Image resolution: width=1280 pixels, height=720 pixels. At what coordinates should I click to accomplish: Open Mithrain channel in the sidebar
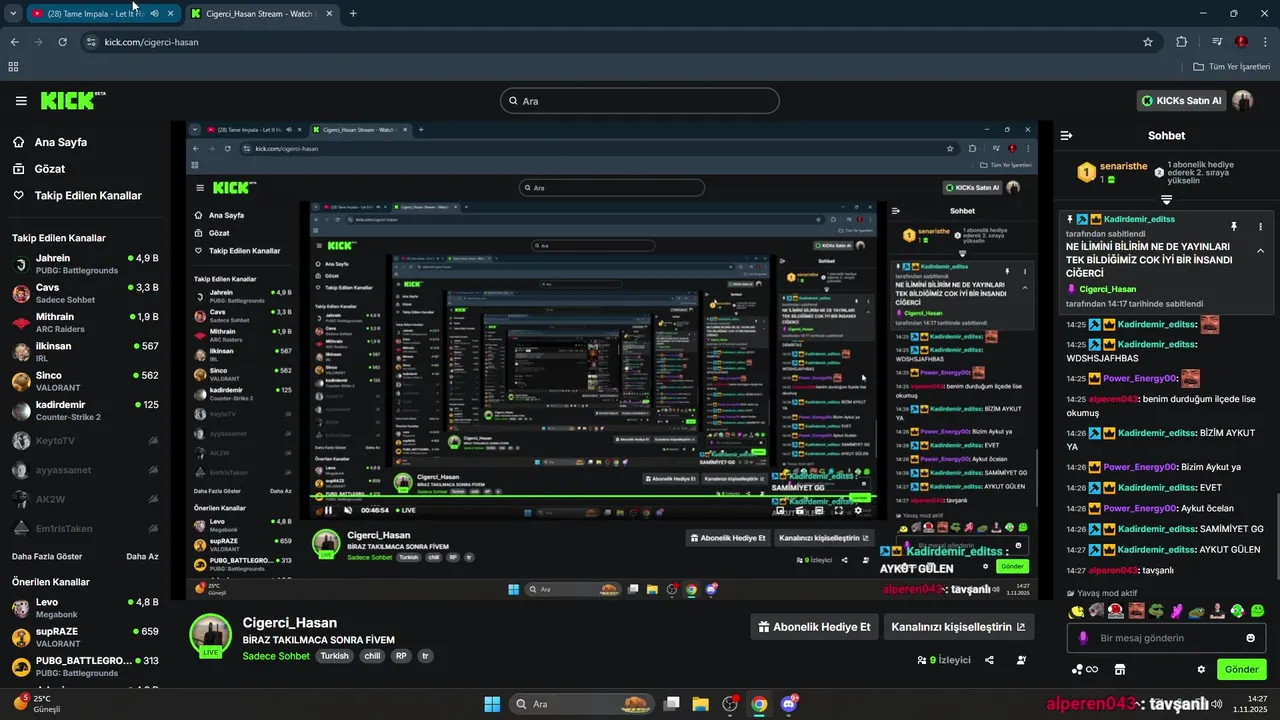(x=84, y=323)
